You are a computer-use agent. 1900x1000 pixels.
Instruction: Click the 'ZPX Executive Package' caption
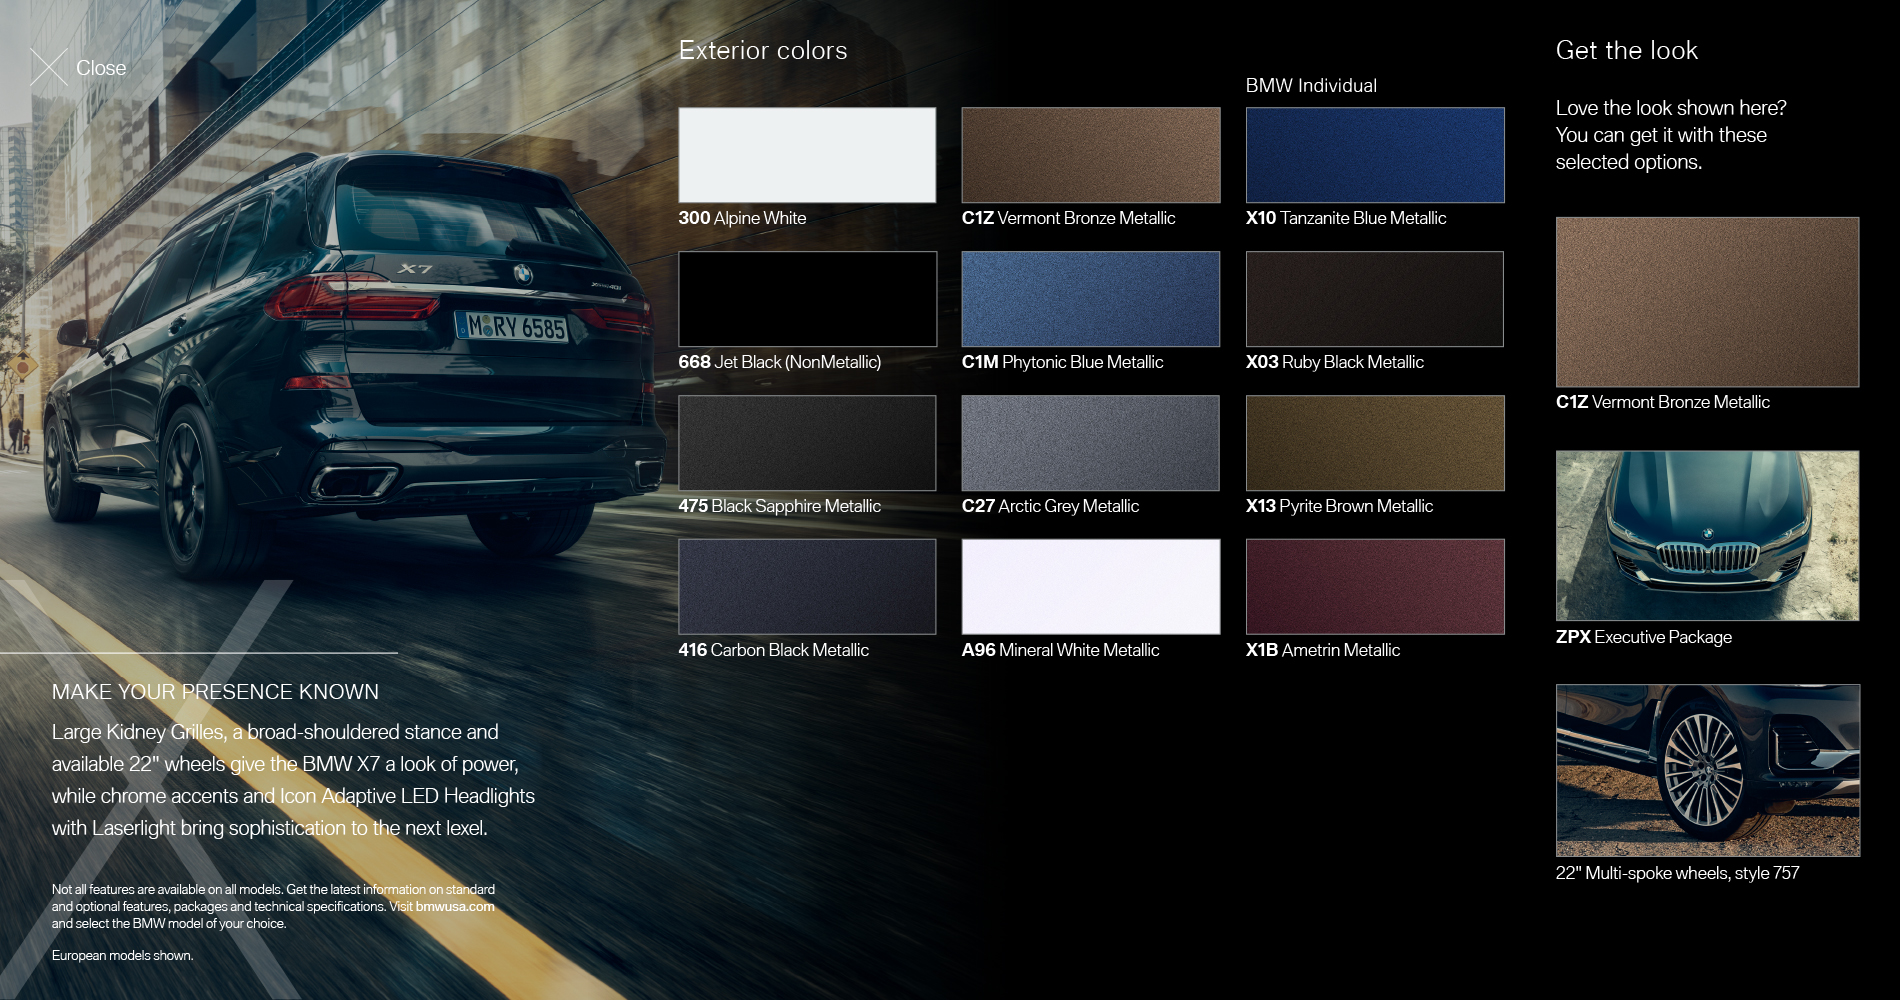click(x=1644, y=637)
